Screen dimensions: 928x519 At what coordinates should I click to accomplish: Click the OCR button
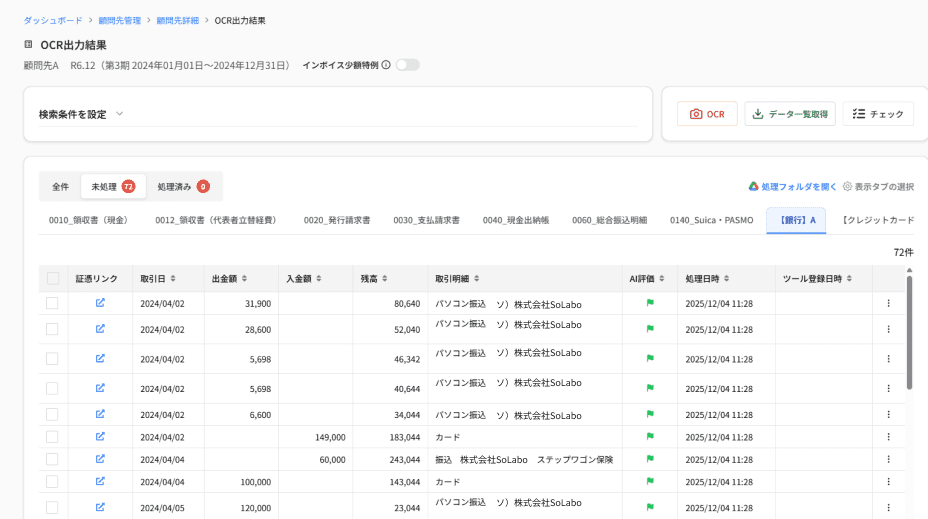point(706,114)
